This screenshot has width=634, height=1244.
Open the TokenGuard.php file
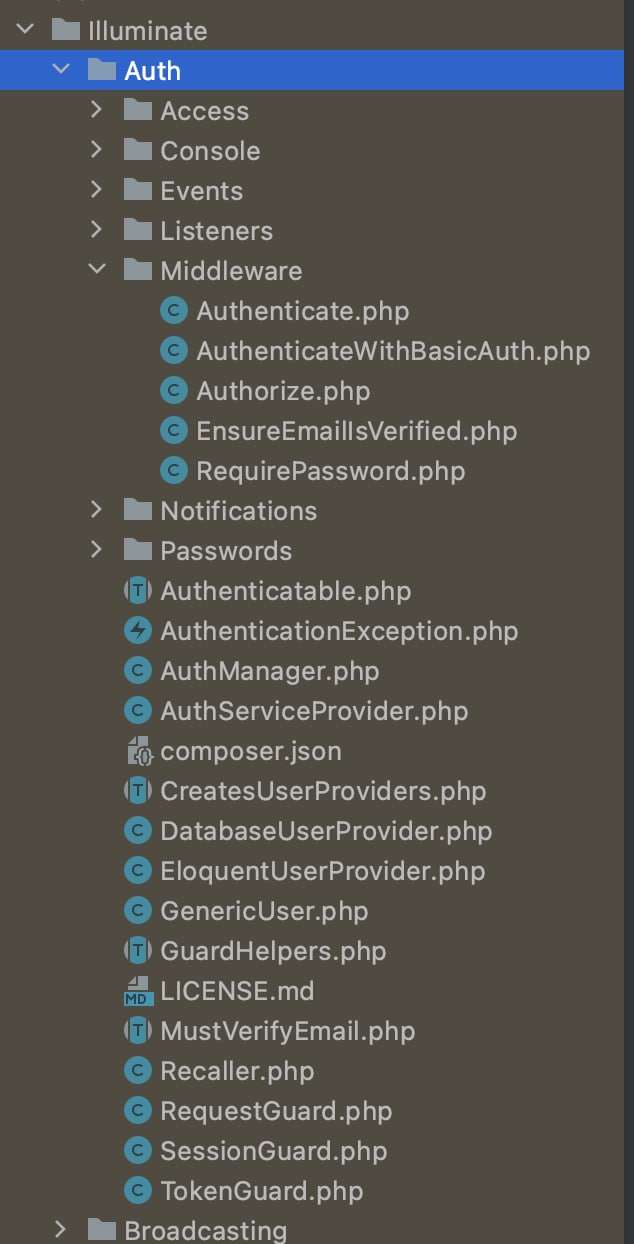coord(261,1191)
